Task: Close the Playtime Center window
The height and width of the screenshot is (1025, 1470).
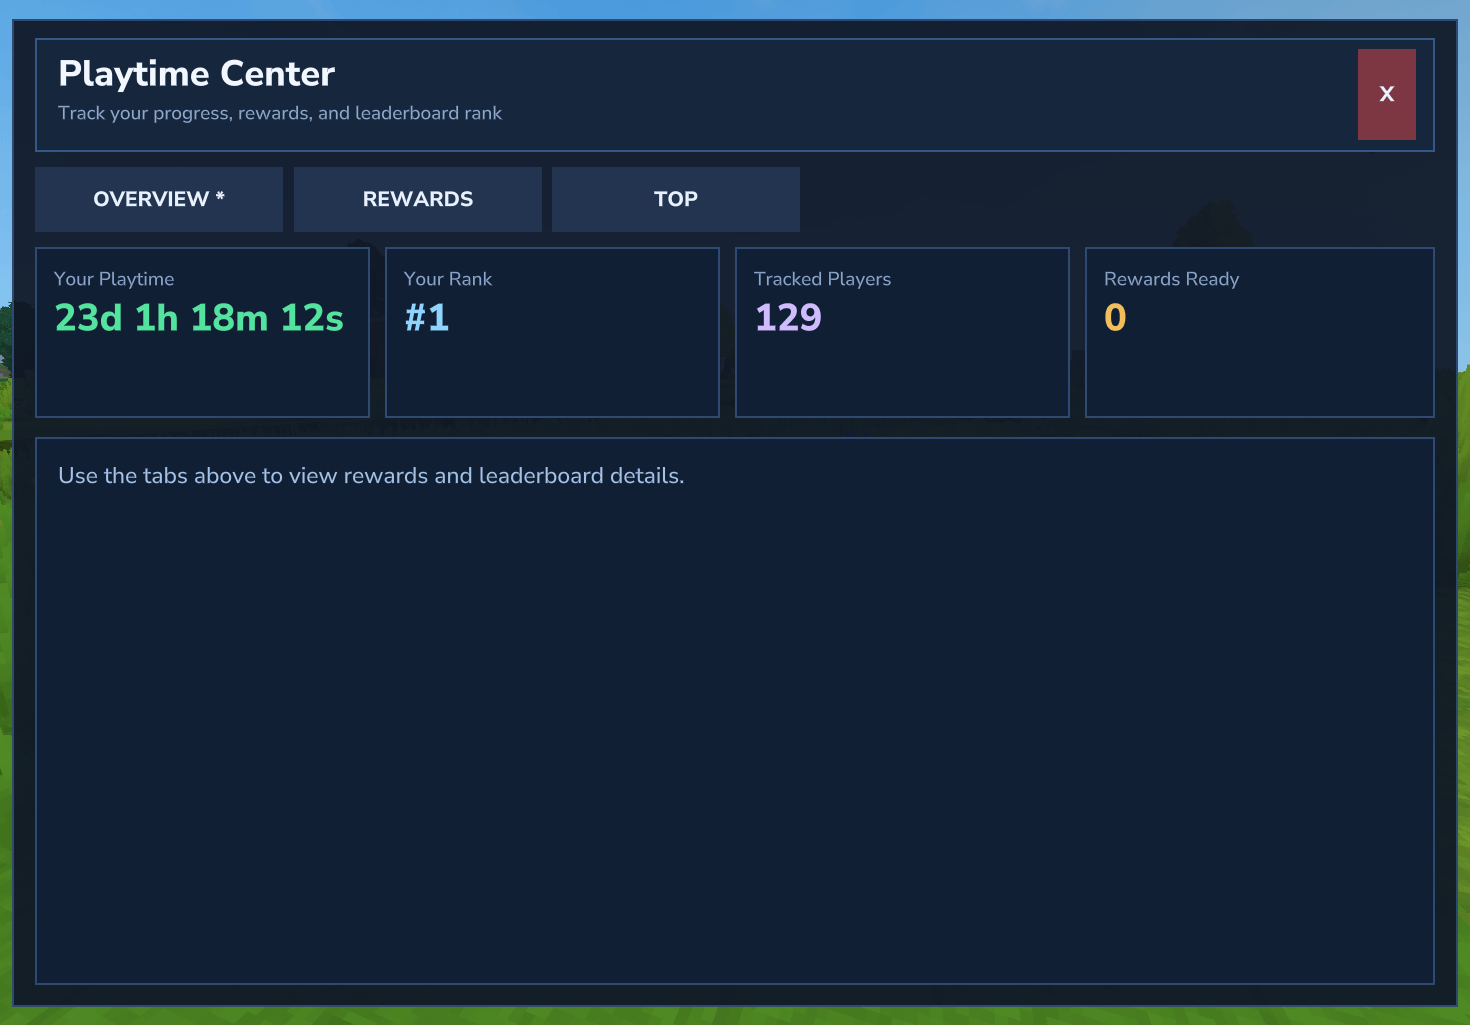Action: click(1386, 94)
